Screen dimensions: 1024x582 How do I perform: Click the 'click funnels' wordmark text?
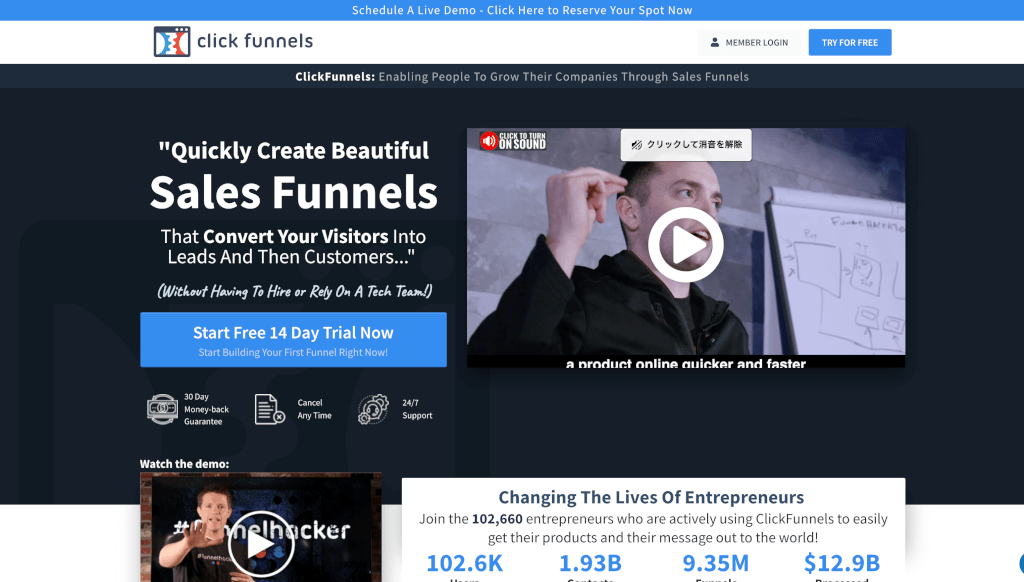[x=255, y=41]
